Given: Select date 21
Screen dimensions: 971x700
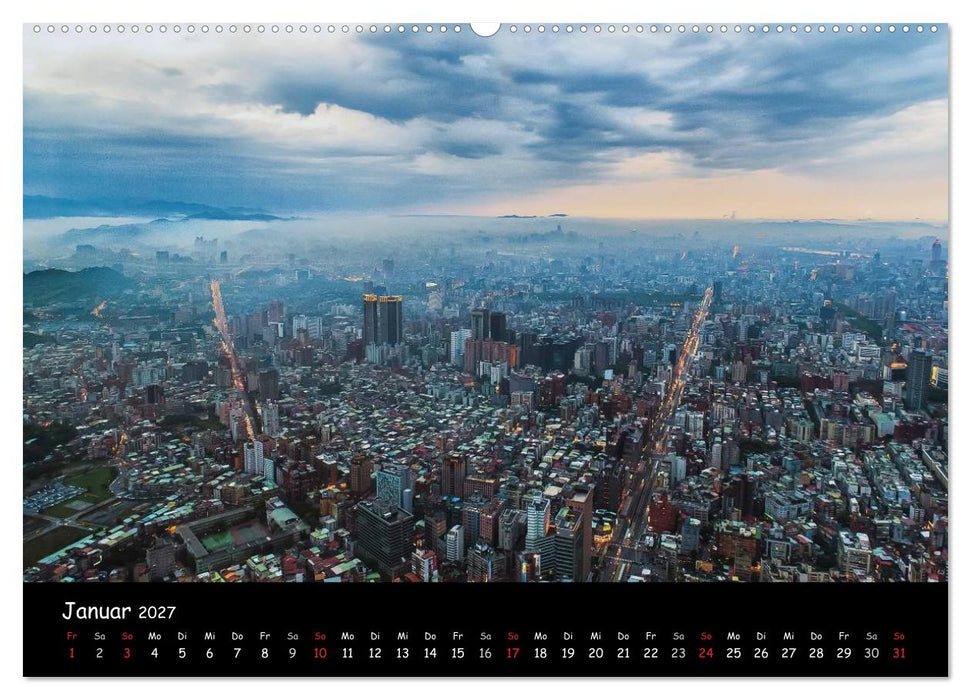Looking at the screenshot, I should click(x=623, y=653).
